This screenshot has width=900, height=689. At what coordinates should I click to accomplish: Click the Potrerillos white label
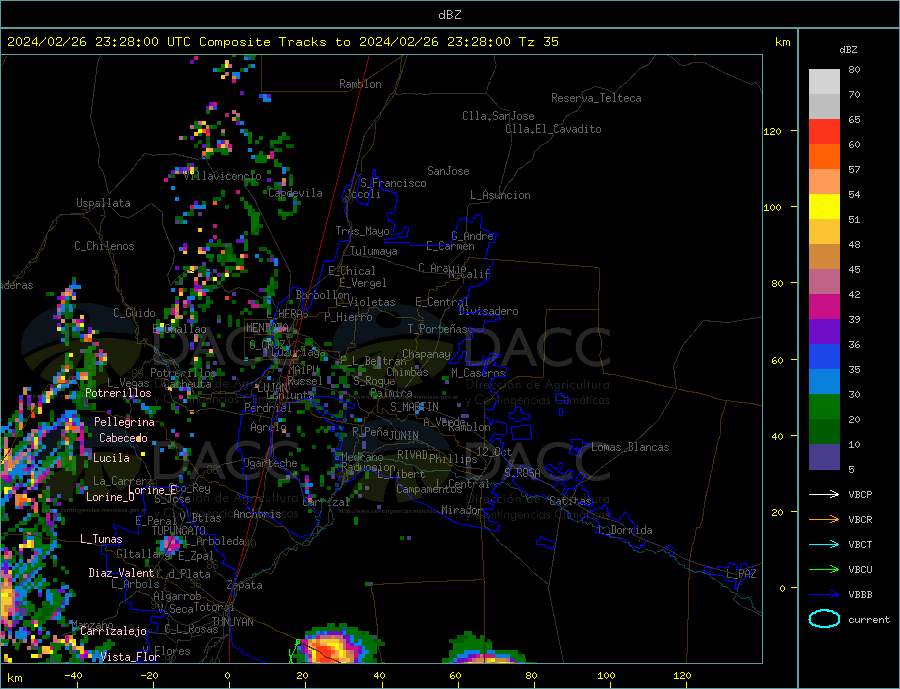[118, 393]
